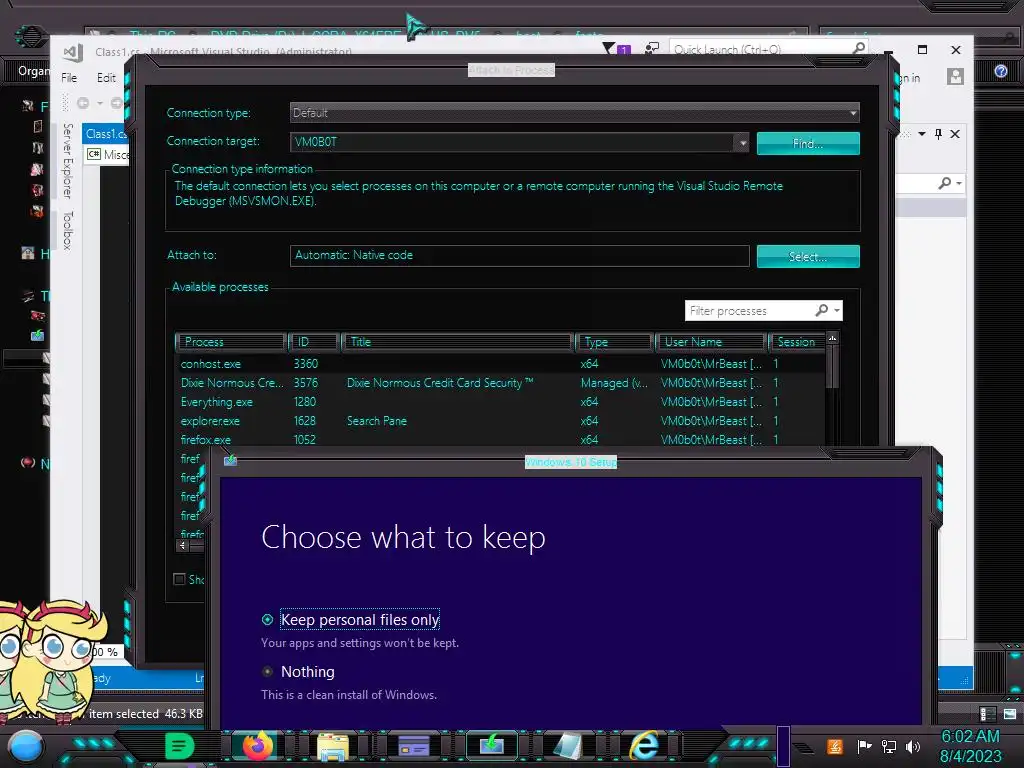The image size is (1024, 768).
Task: Open File Explorer from the taskbar
Action: tap(333, 746)
